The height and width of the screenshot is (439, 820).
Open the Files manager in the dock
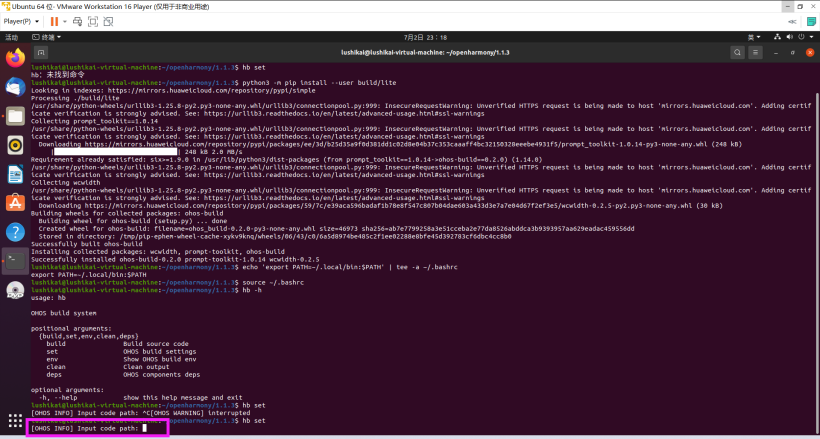pyautogui.click(x=15, y=116)
